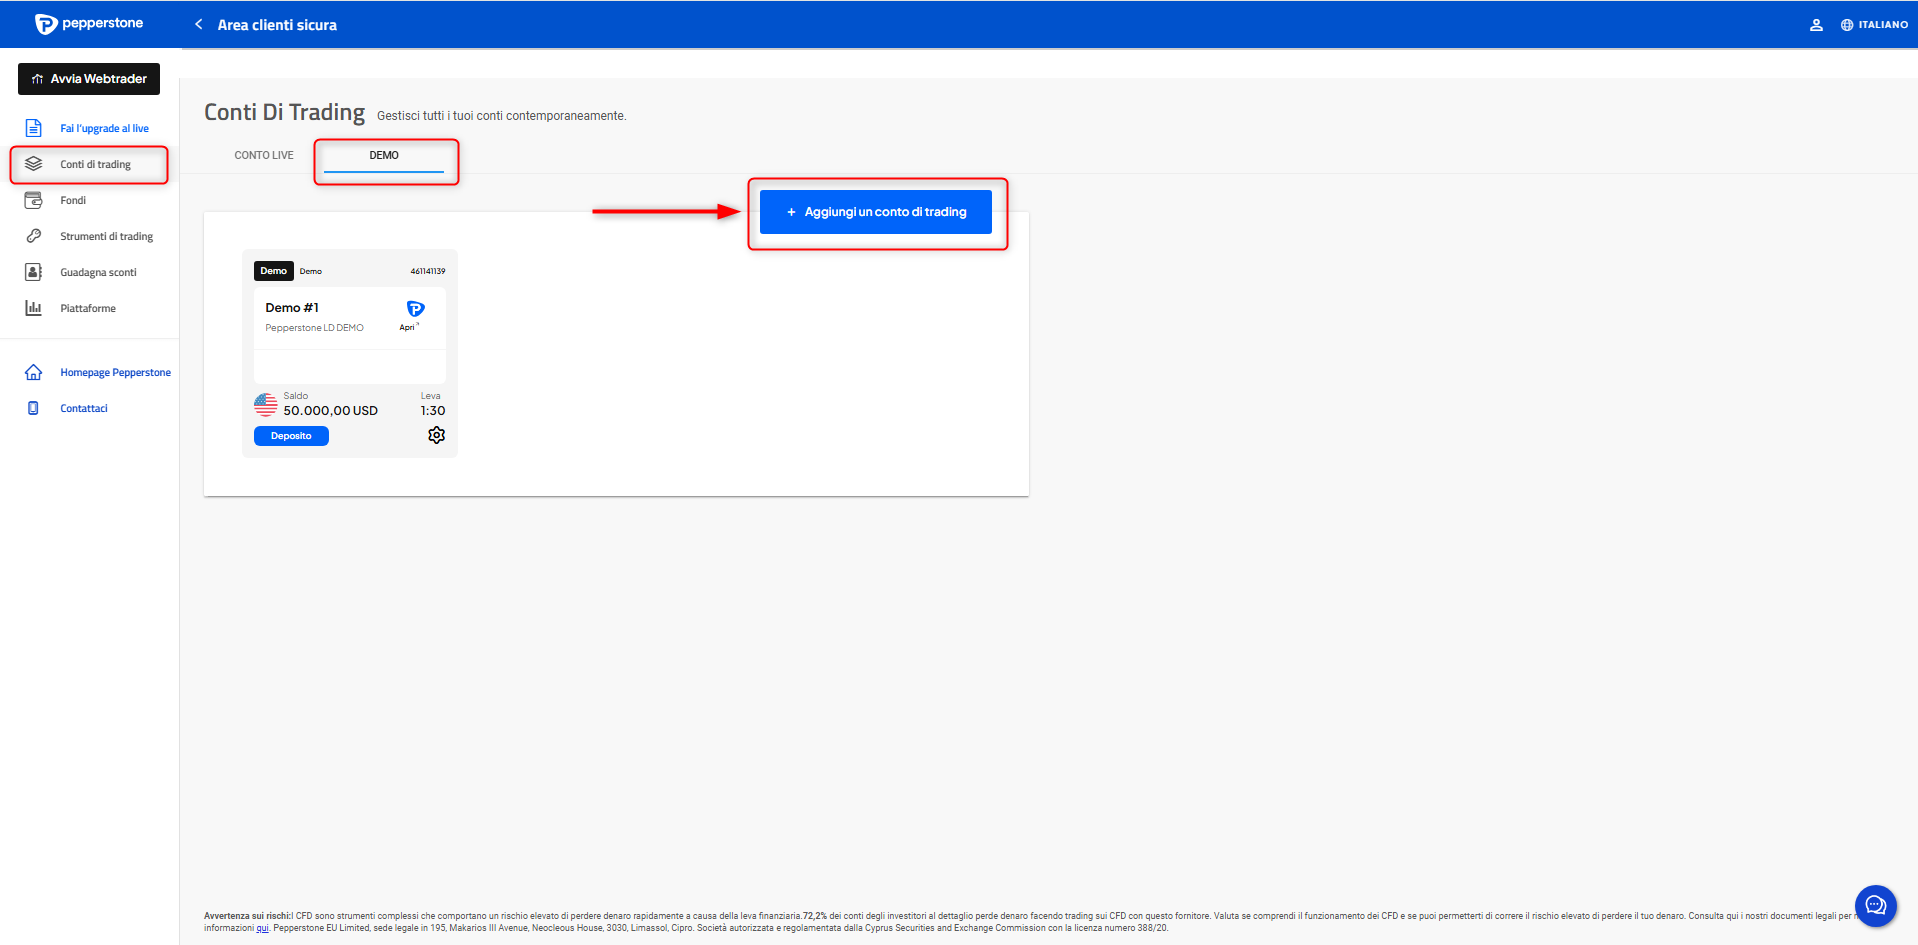1918x945 pixels.
Task: Click the Area clienti sicura title
Action: coord(277,25)
